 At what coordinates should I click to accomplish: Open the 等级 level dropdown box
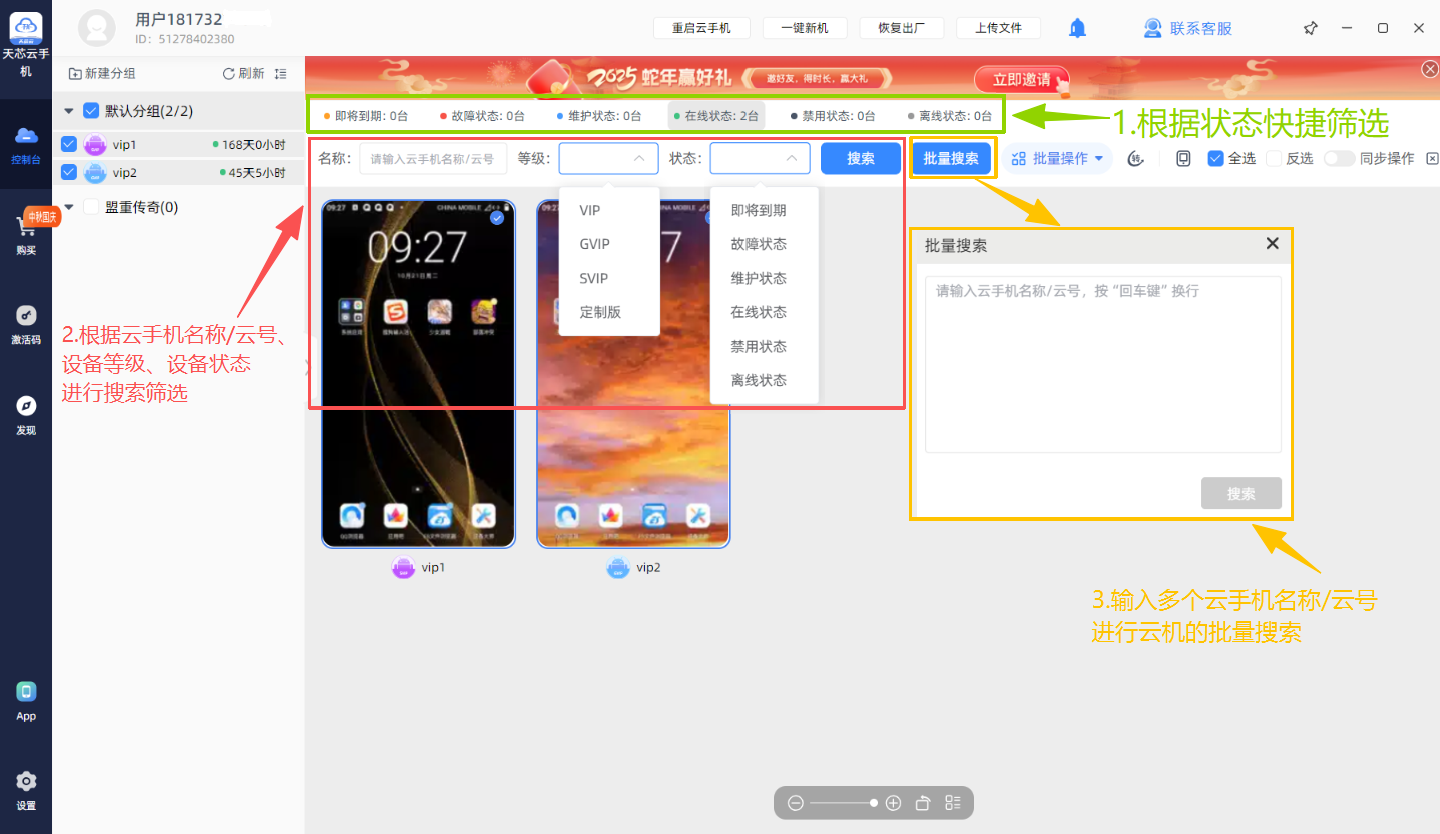tap(608, 158)
